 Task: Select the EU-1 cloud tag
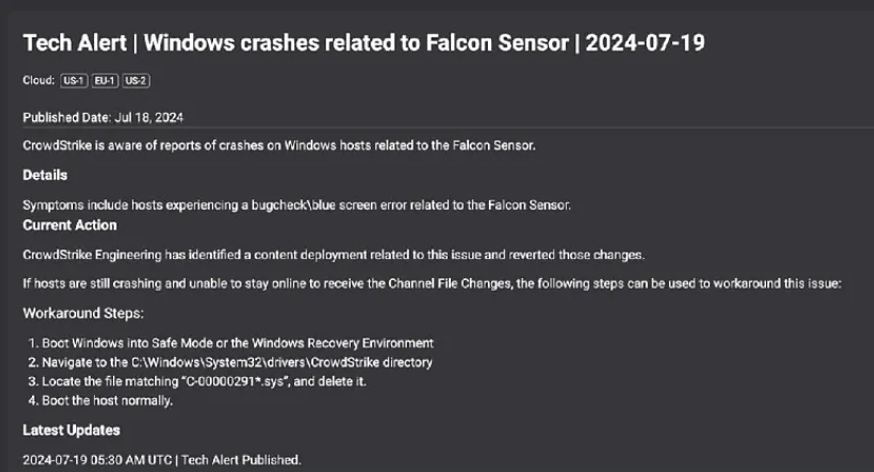click(x=105, y=80)
